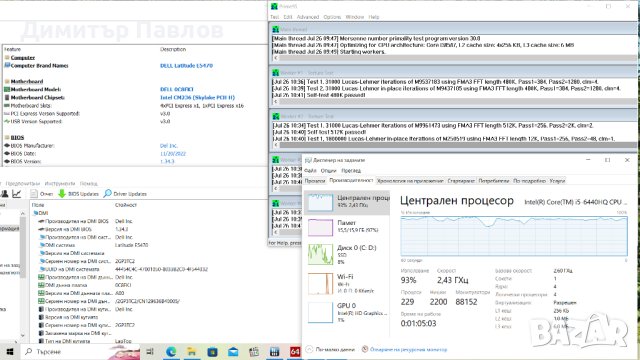Switch to the Услуги tab
The image size is (640, 360).
tap(557, 181)
